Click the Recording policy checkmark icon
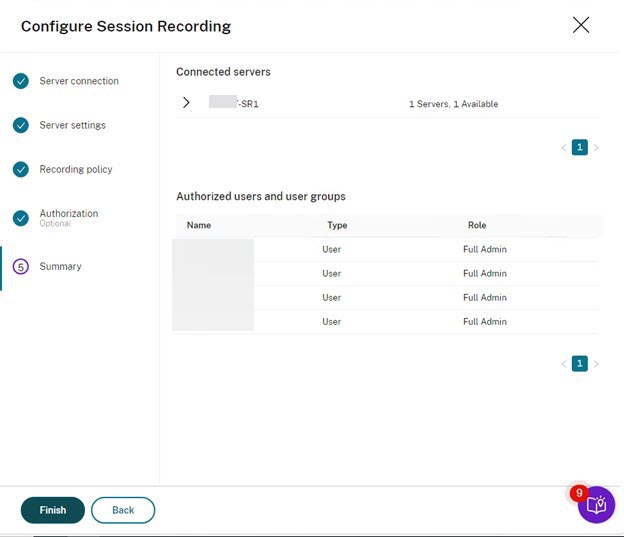Image resolution: width=624 pixels, height=537 pixels. (21, 169)
